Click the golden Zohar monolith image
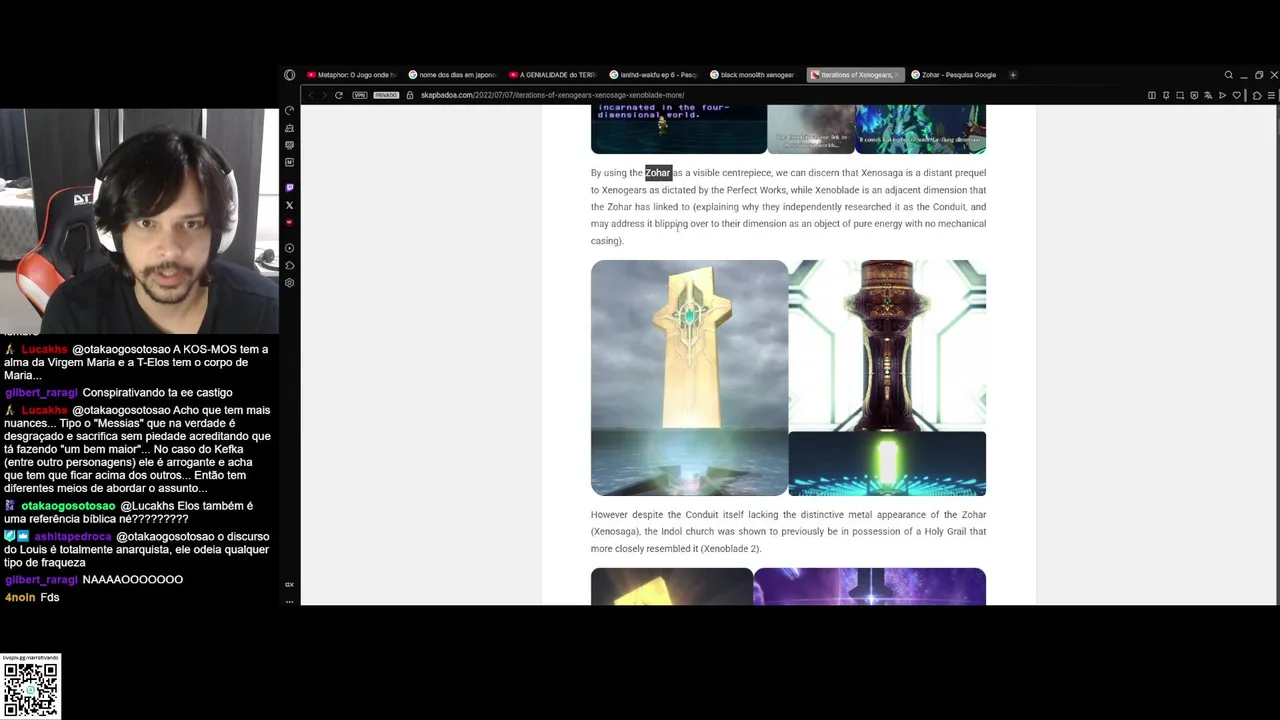Image resolution: width=1280 pixels, height=720 pixels. coord(689,378)
